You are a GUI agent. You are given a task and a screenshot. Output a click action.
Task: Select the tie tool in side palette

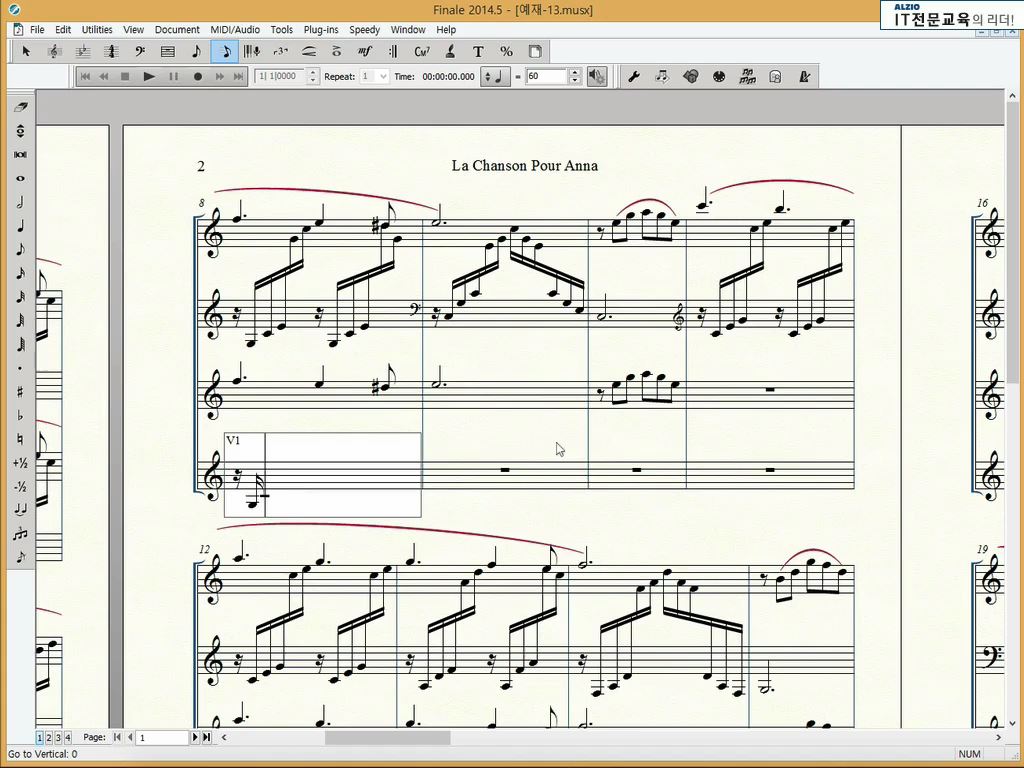20,510
